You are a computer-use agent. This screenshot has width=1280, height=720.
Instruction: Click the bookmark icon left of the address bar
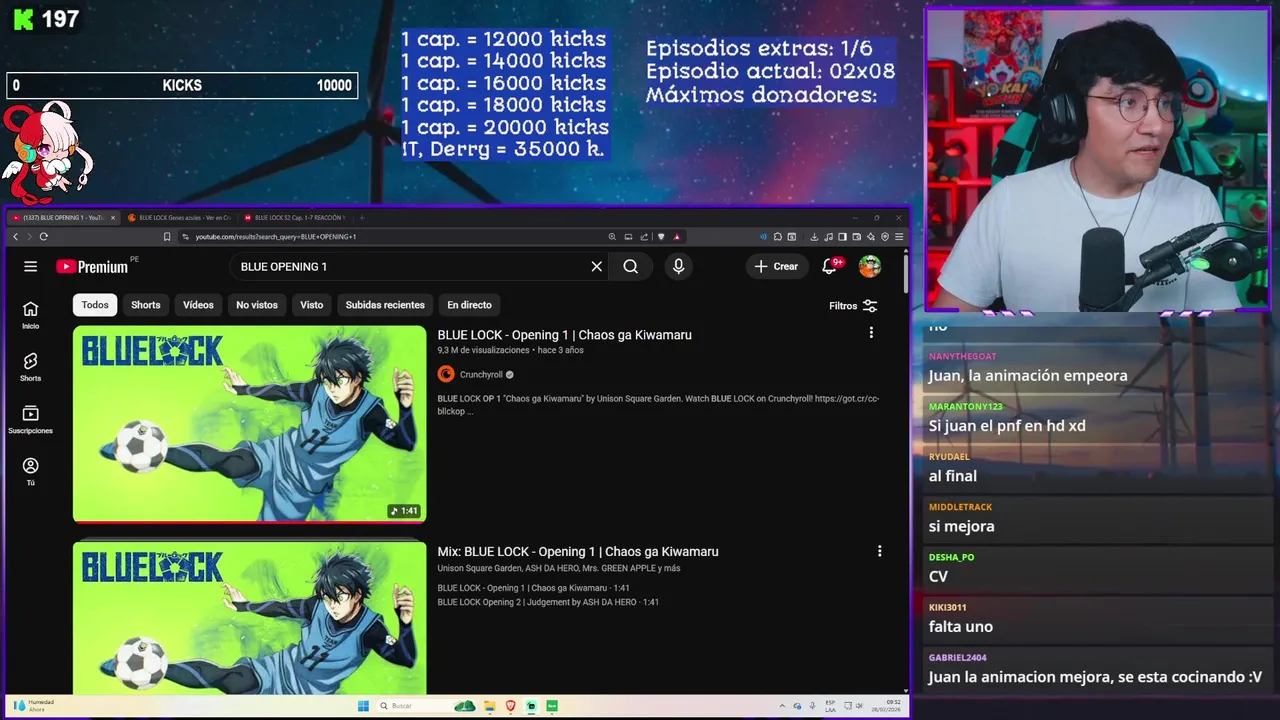pyautogui.click(x=167, y=237)
